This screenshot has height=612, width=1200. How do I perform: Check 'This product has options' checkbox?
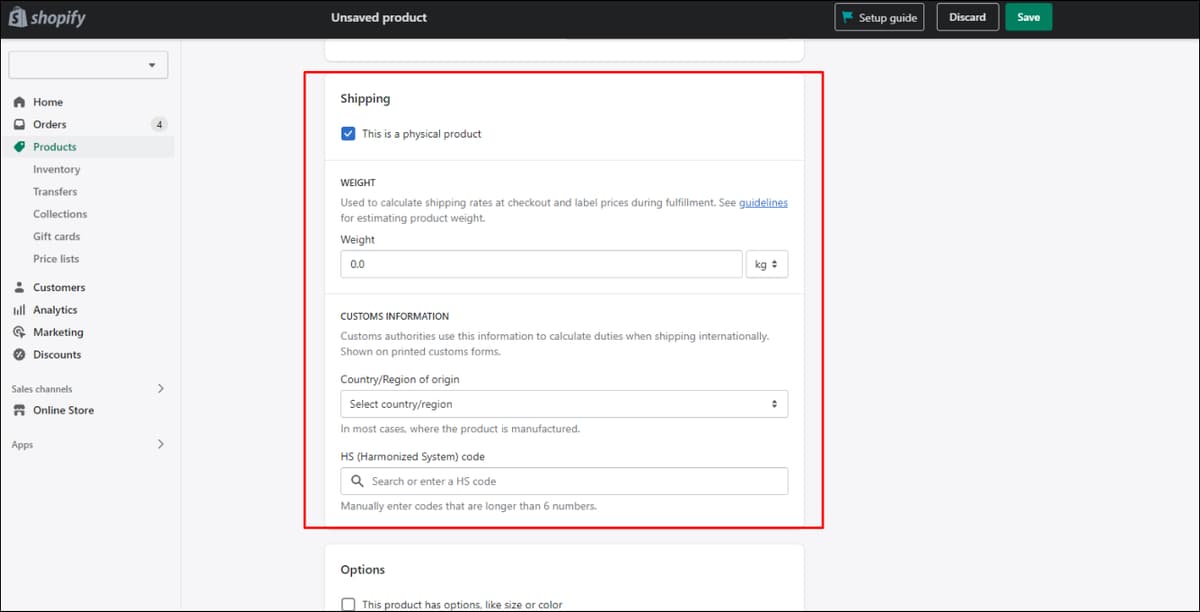pyautogui.click(x=348, y=604)
